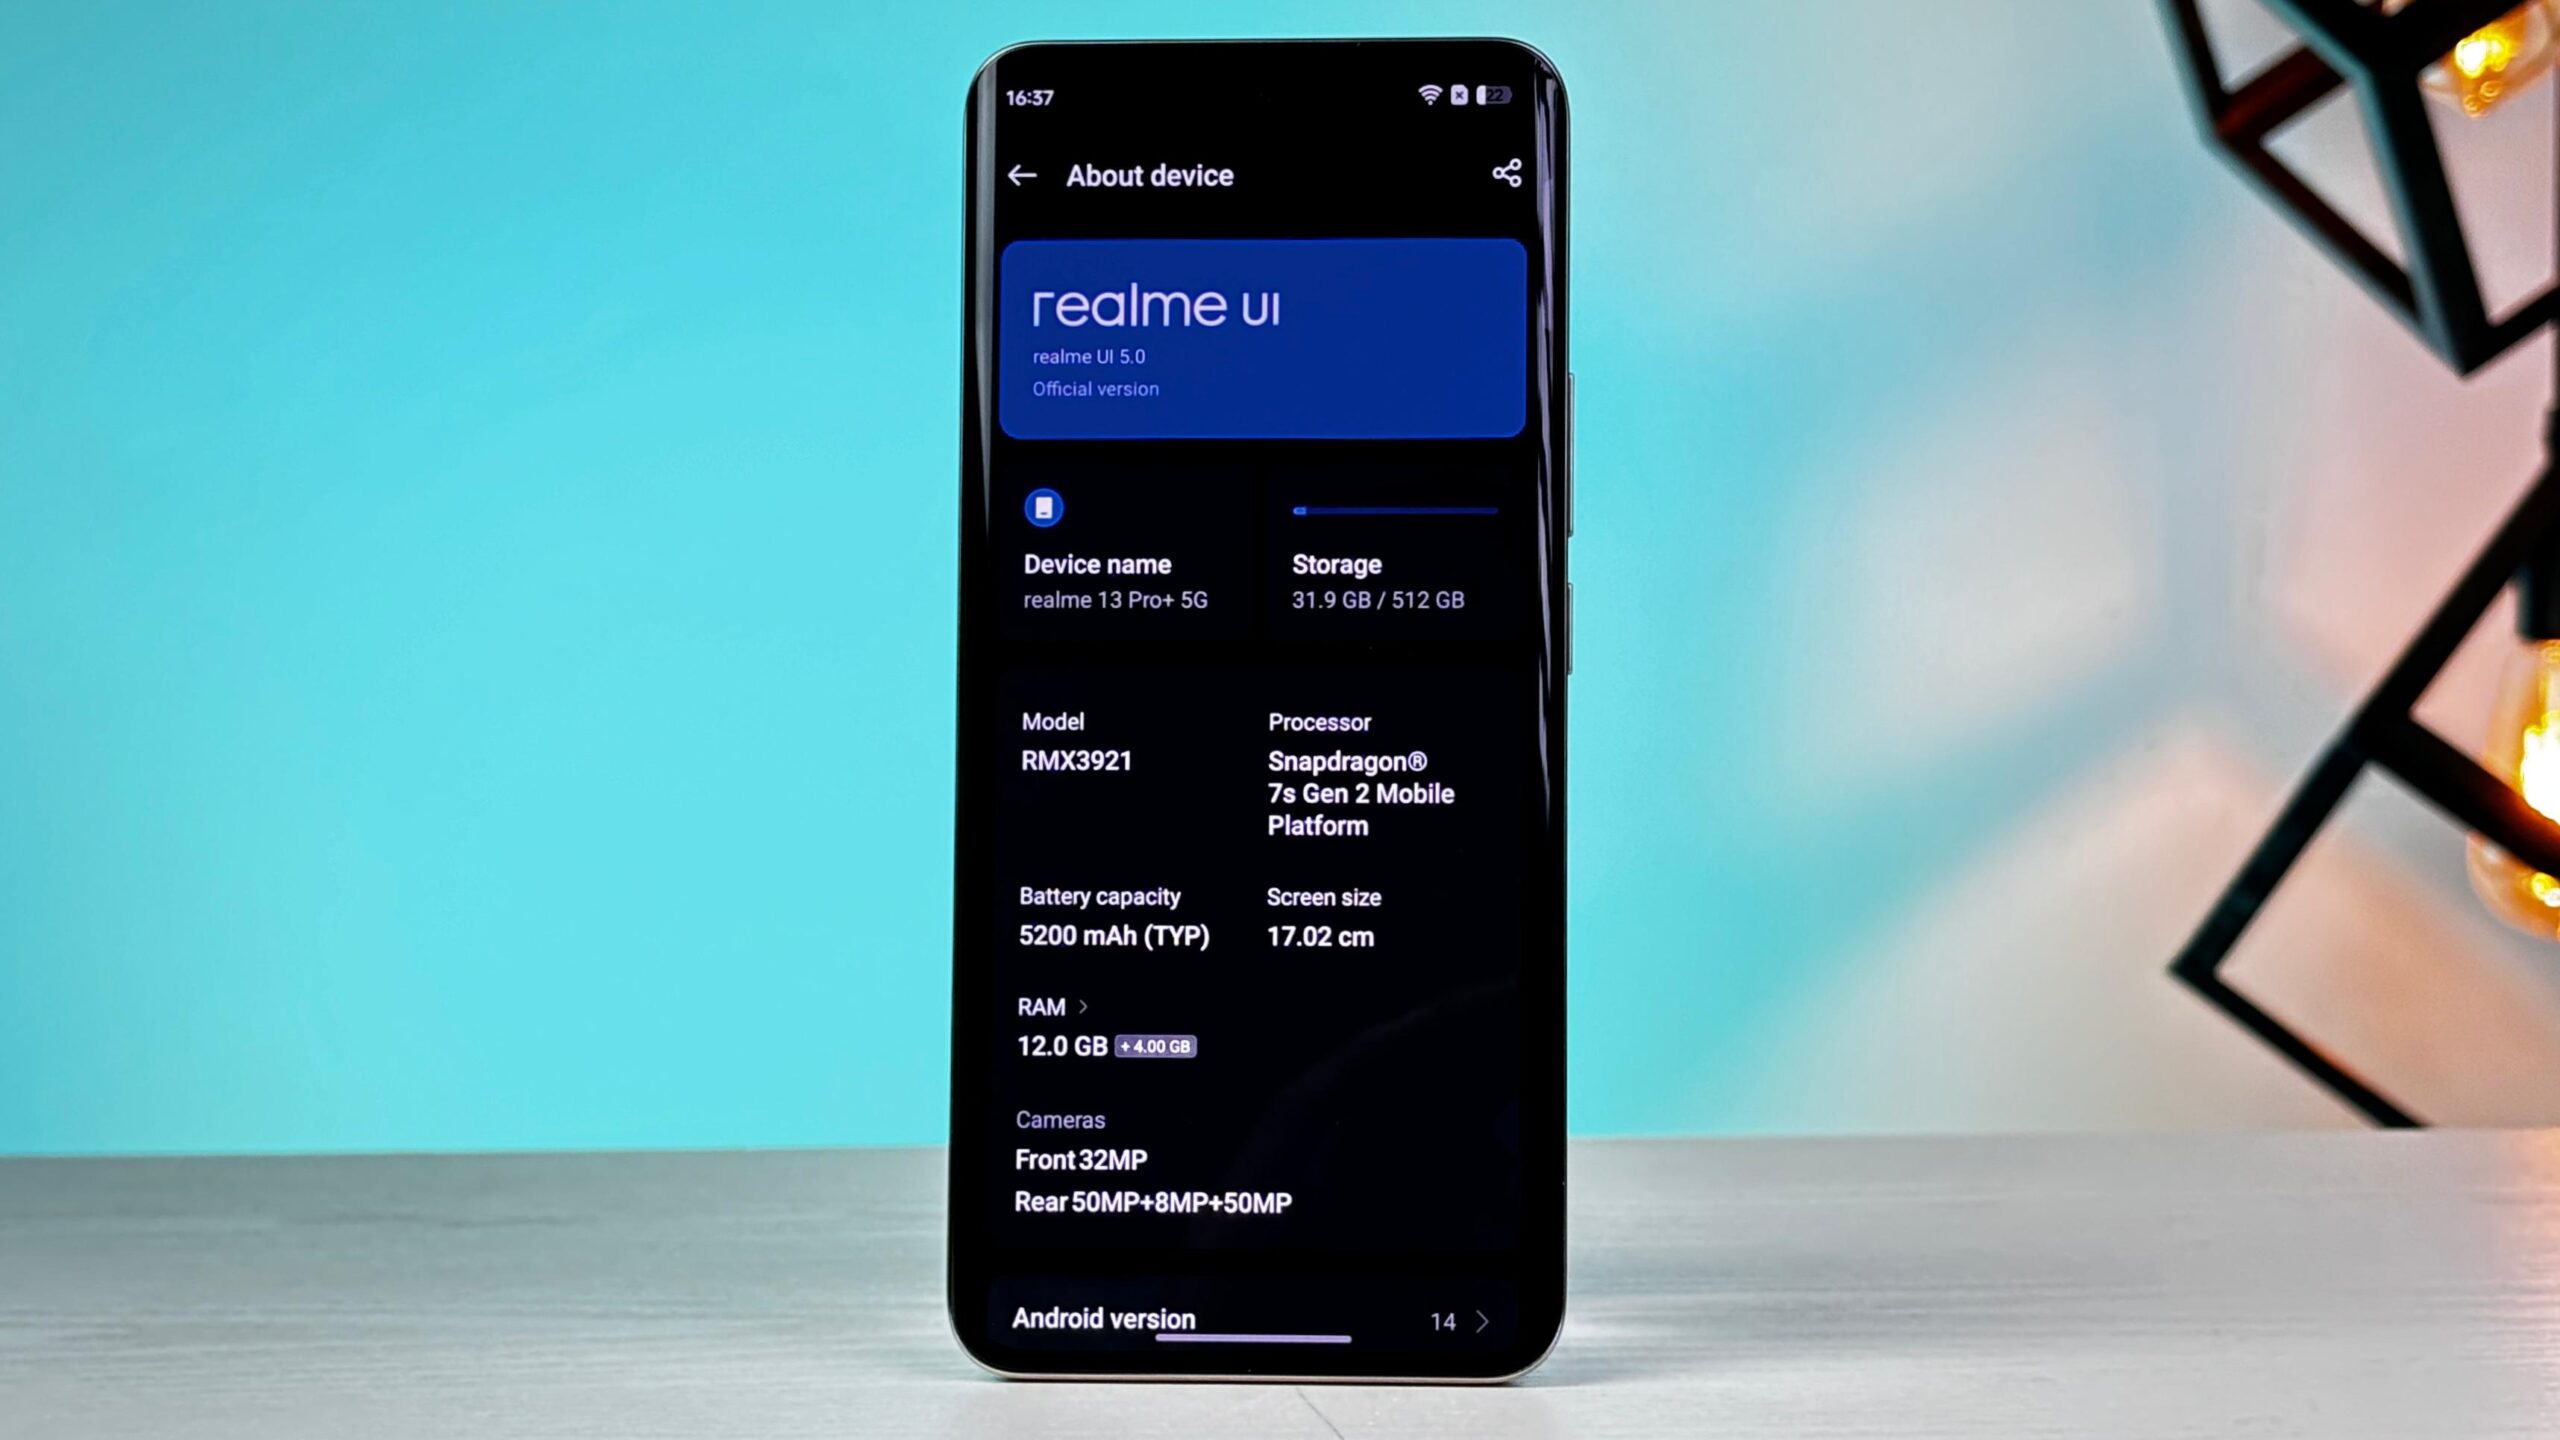Toggle the extended RAM +4.00 GB
This screenshot has height=1440, width=2560.
tap(1153, 1044)
